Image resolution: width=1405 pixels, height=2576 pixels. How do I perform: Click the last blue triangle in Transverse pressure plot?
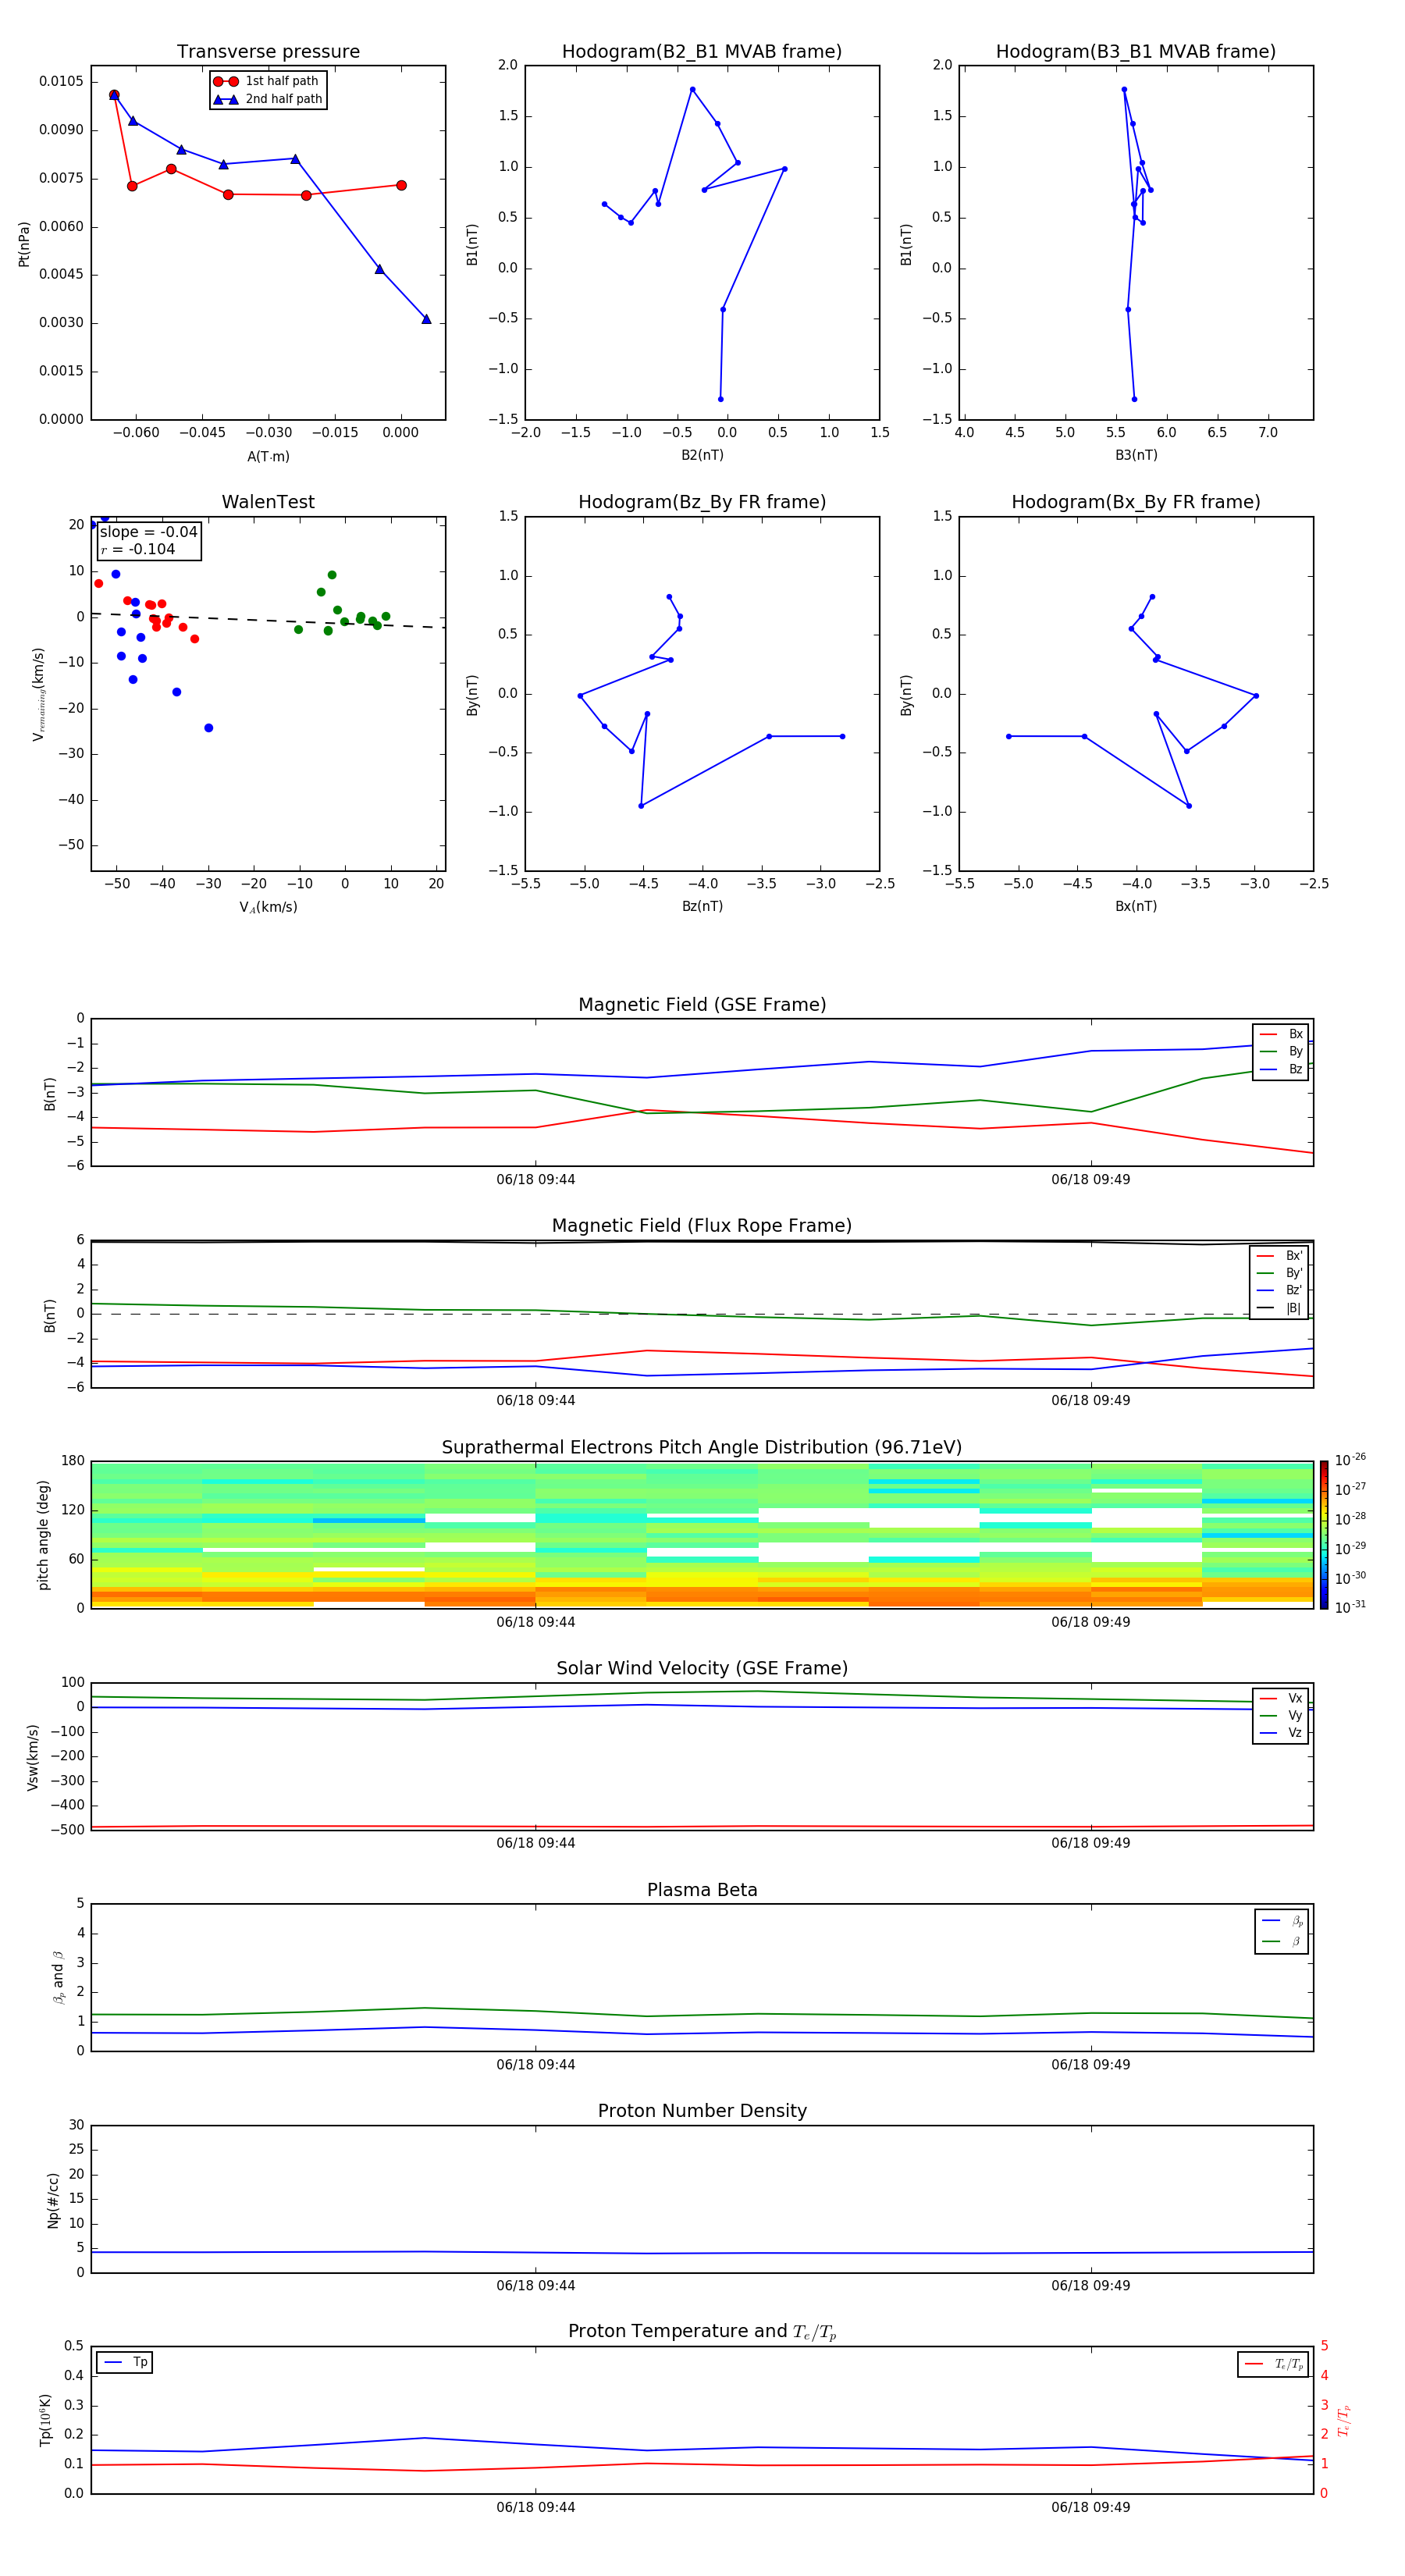tap(426, 319)
